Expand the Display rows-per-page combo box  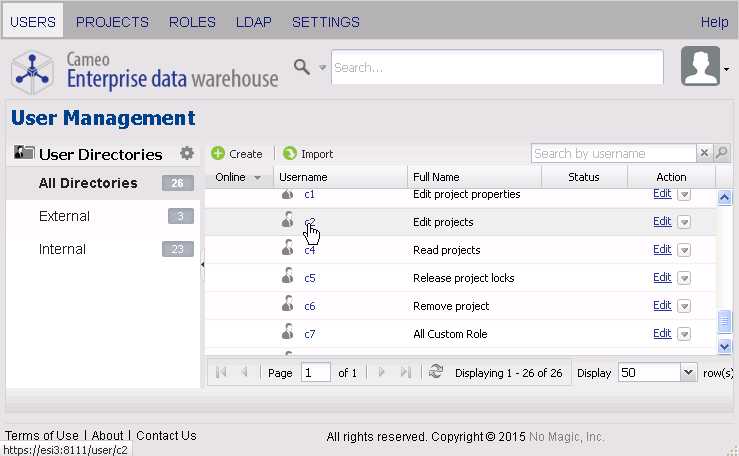[687, 372]
